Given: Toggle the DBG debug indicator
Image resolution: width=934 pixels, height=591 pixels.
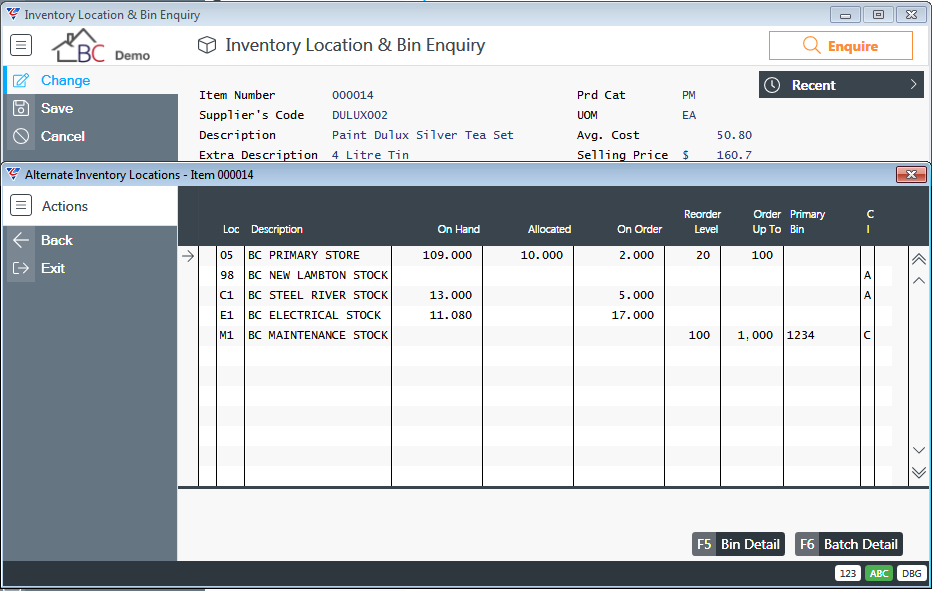Looking at the screenshot, I should 911,573.
